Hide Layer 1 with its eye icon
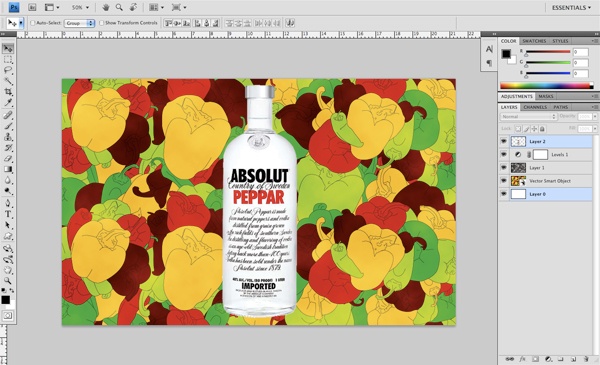Viewport: 600px width, 365px height. [504, 168]
